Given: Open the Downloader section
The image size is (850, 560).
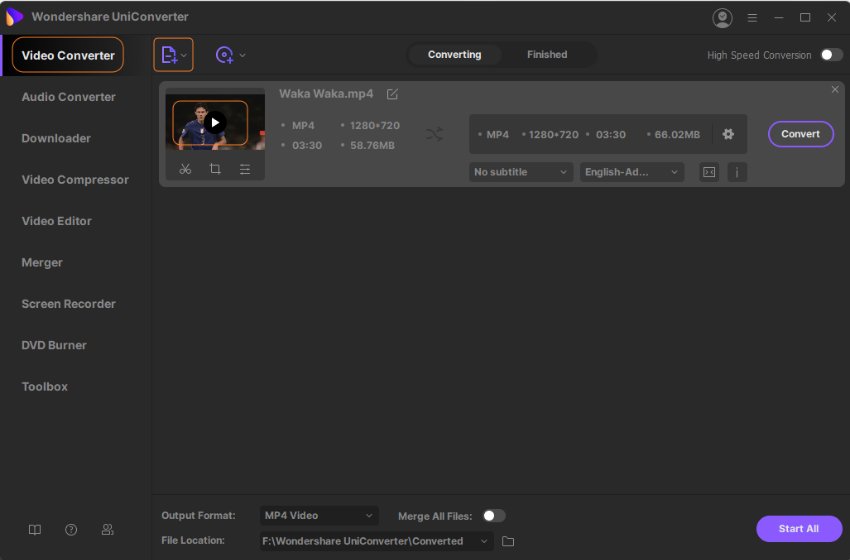Looking at the screenshot, I should pyautogui.click(x=56, y=138).
